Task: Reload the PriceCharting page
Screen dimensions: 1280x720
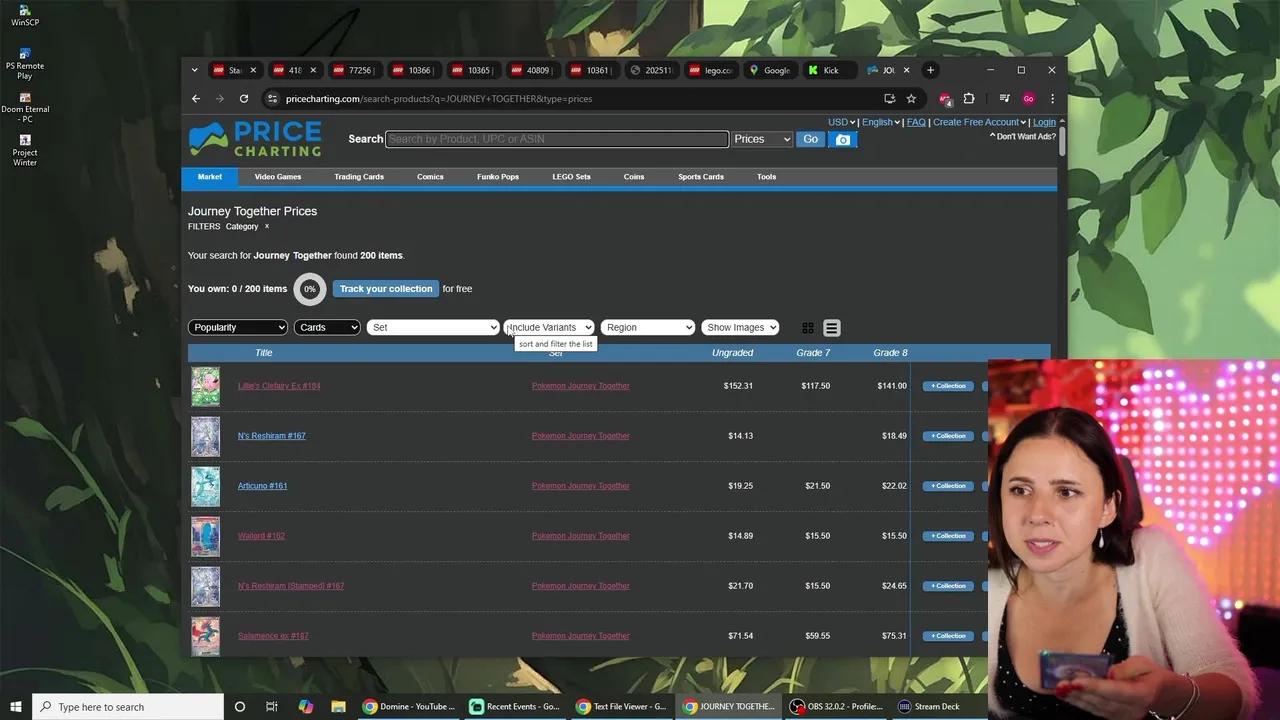Action: (x=243, y=98)
